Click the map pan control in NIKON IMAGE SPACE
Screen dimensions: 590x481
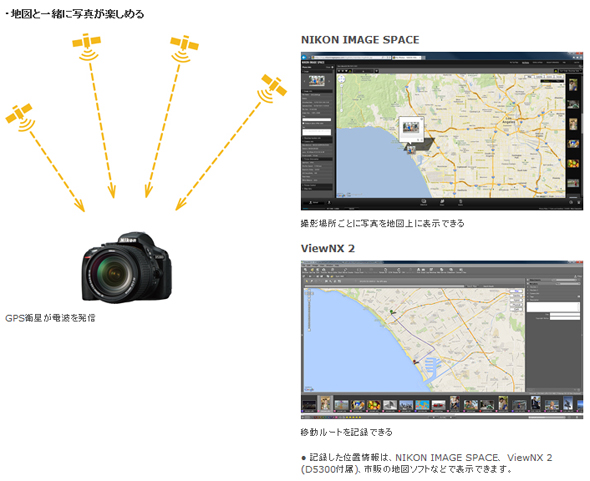pos(341,79)
